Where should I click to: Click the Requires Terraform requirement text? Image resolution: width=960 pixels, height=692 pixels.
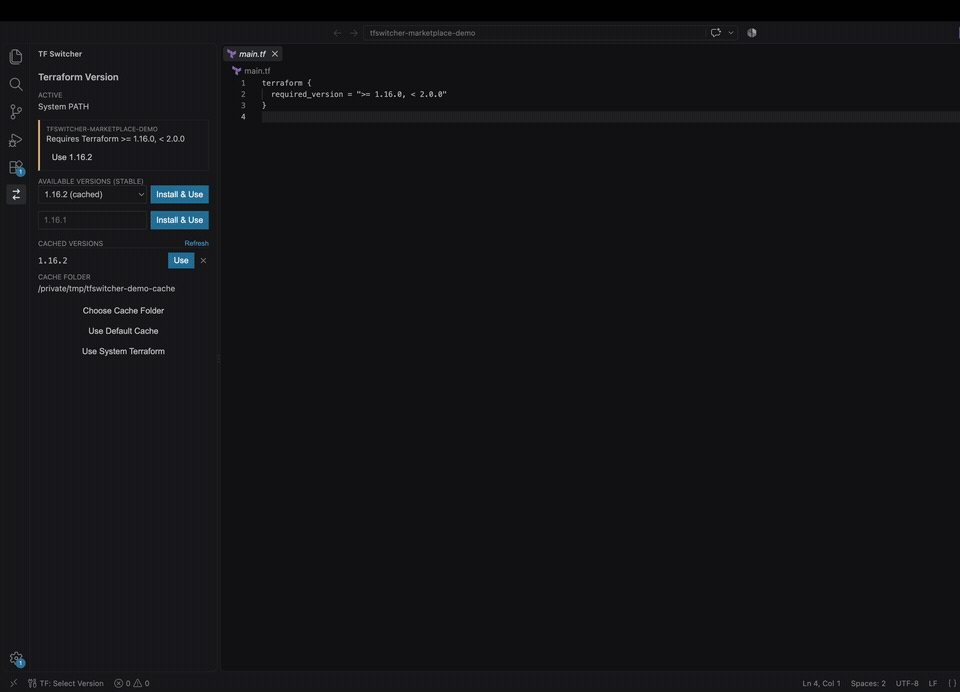116,139
